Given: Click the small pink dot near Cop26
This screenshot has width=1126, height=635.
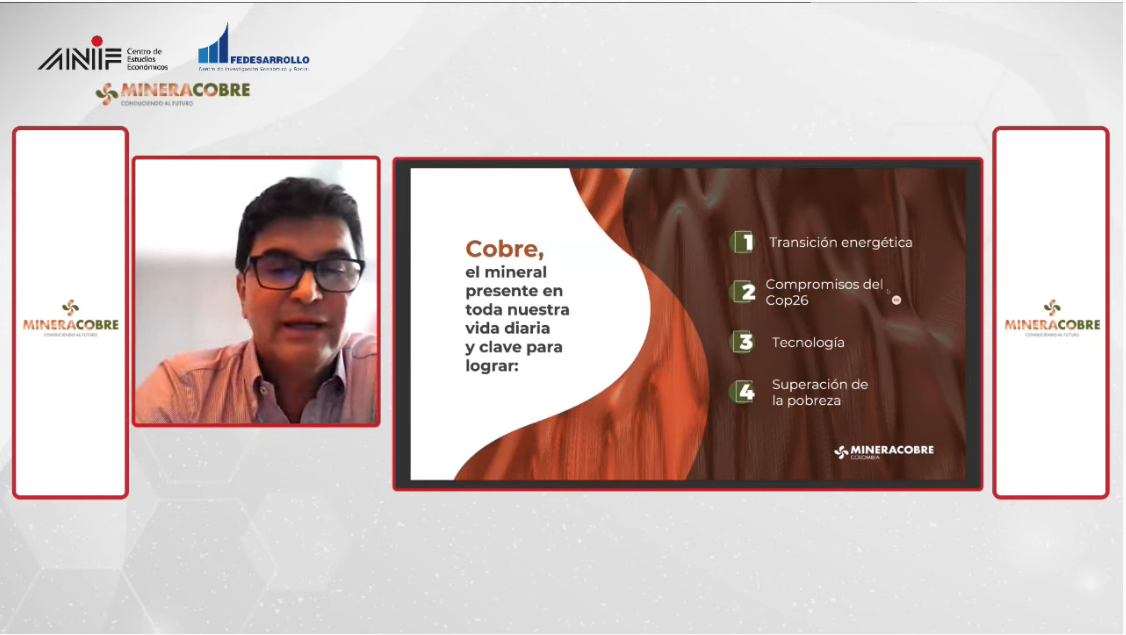Looking at the screenshot, I should pos(896,300).
